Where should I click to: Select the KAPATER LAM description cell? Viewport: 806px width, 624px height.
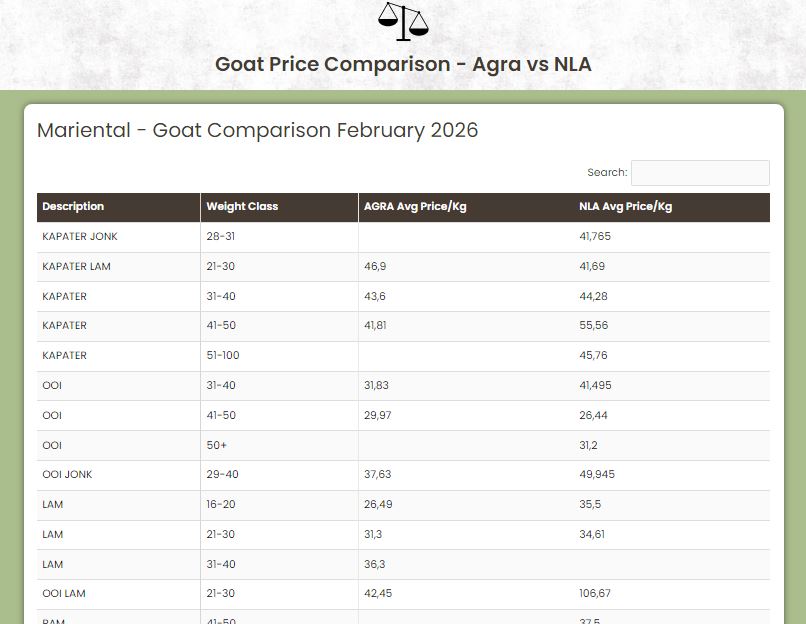click(x=118, y=266)
